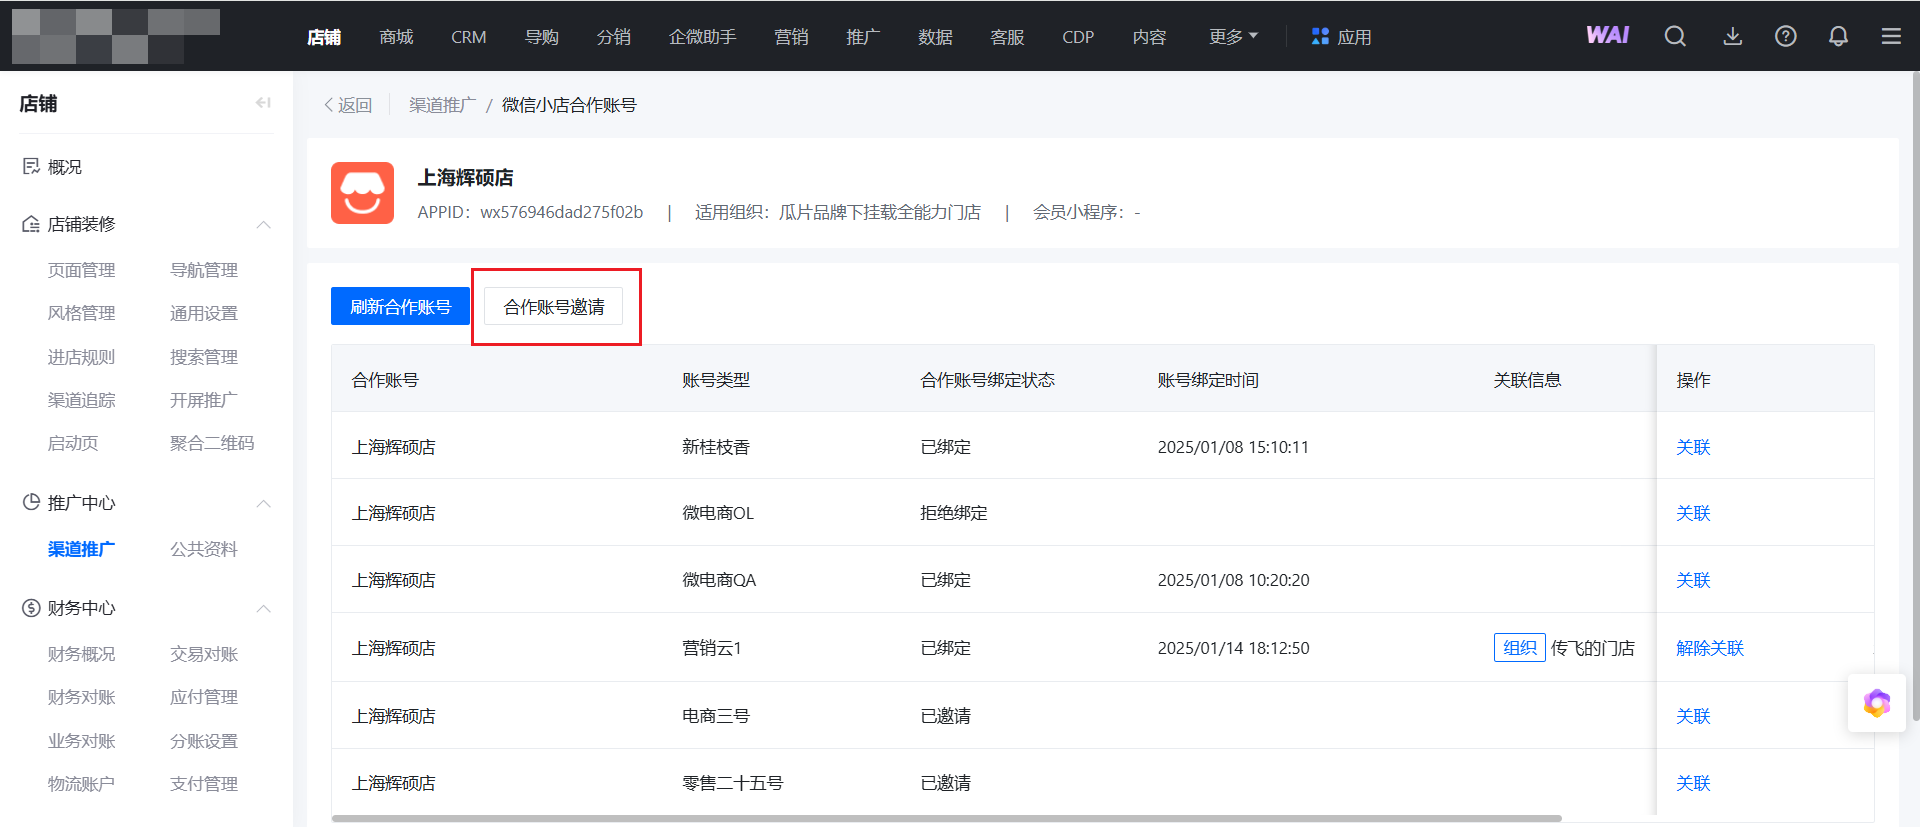Expand the 更多 dropdown menu
Viewport: 1920px width, 827px height.
point(1232,37)
